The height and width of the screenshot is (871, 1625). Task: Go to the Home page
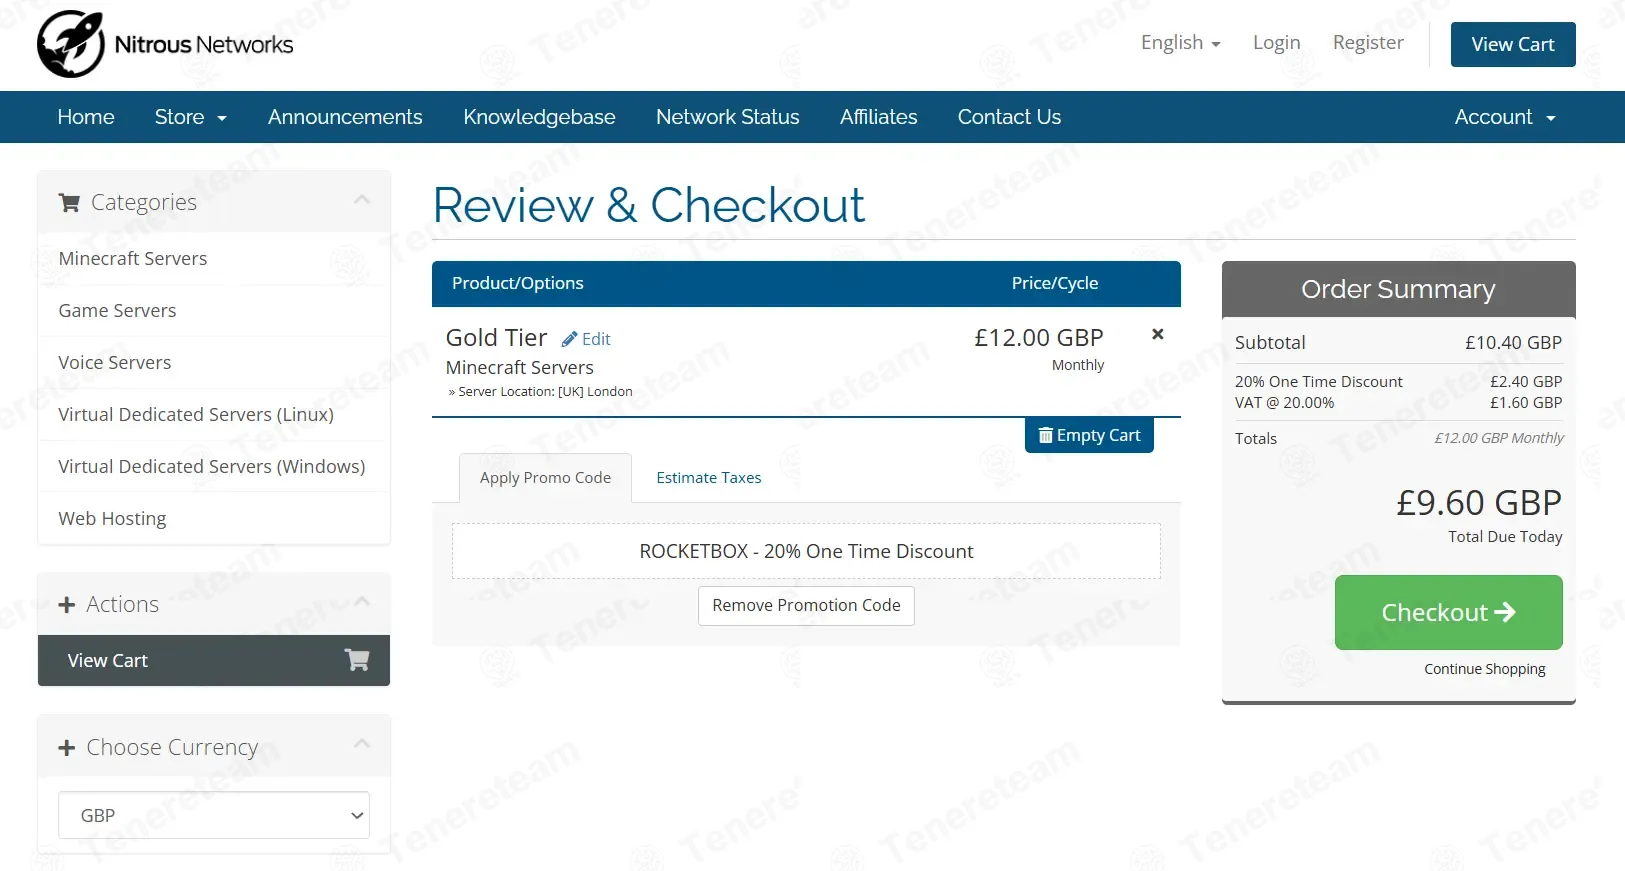pyautogui.click(x=86, y=117)
